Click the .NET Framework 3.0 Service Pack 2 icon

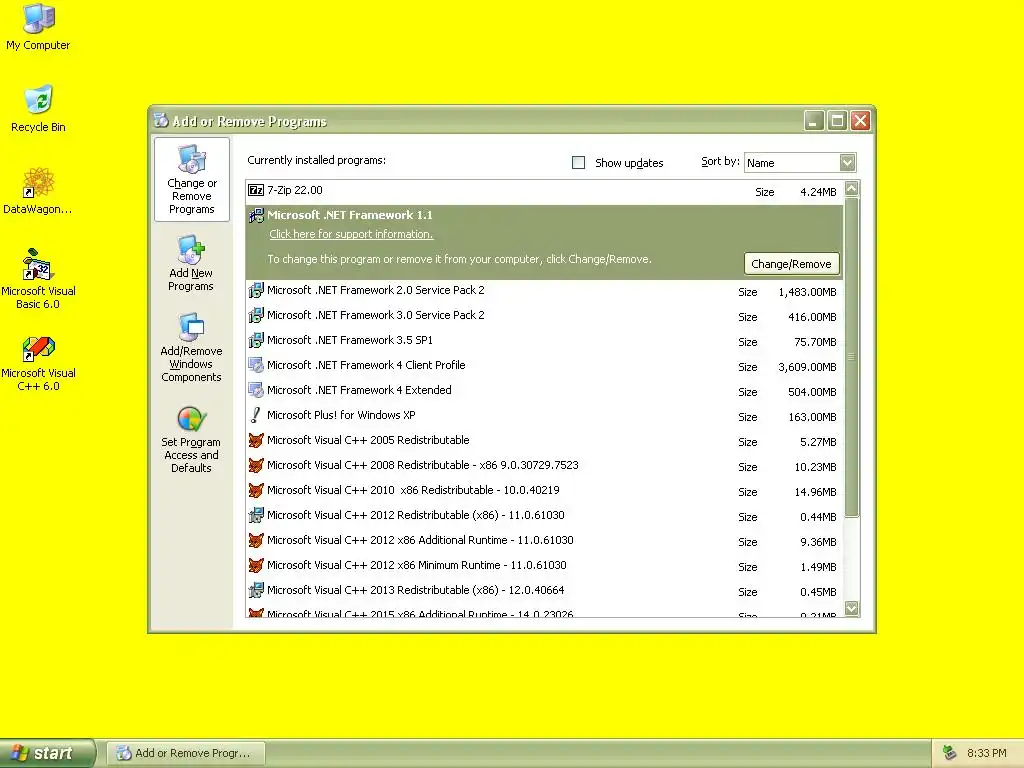(x=256, y=315)
